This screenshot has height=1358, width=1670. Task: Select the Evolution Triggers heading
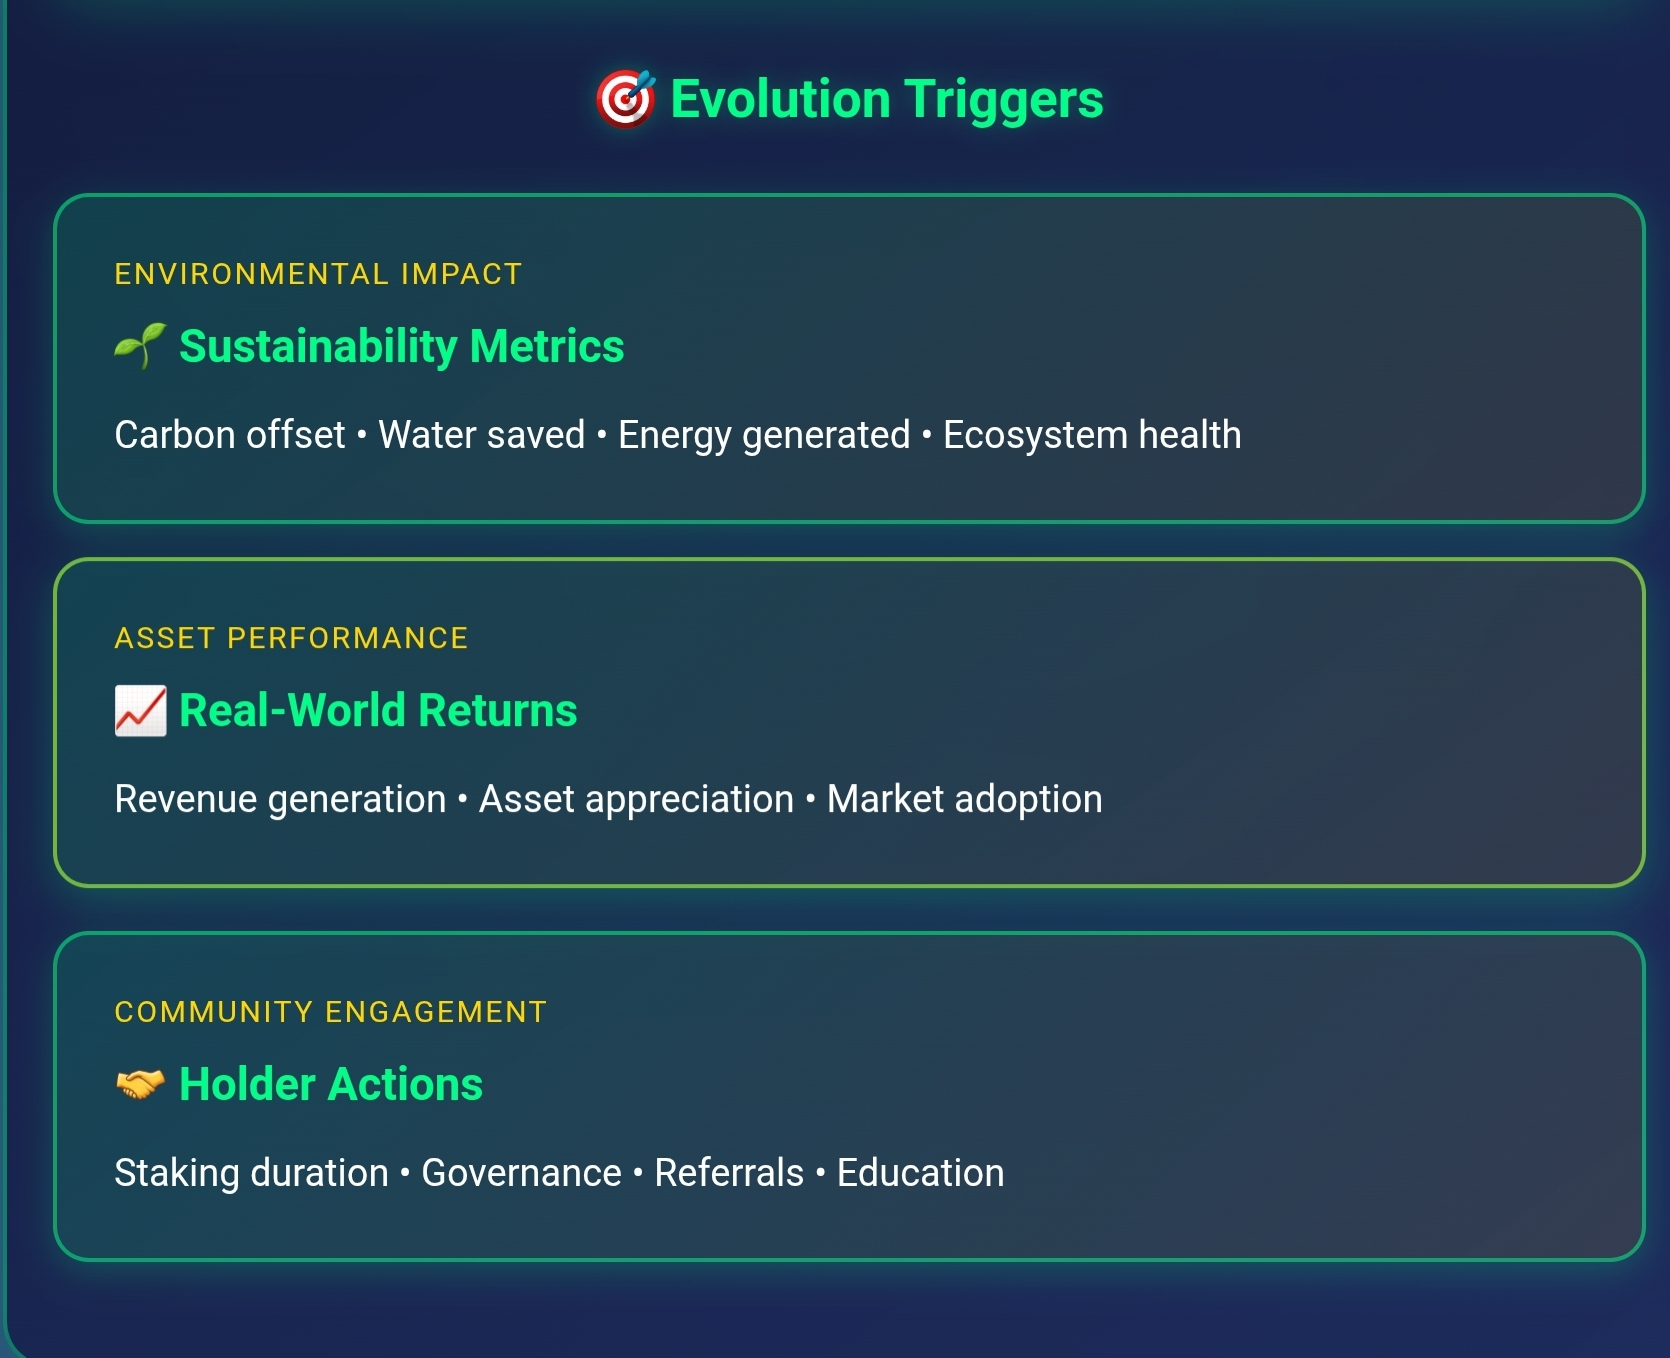coord(886,99)
